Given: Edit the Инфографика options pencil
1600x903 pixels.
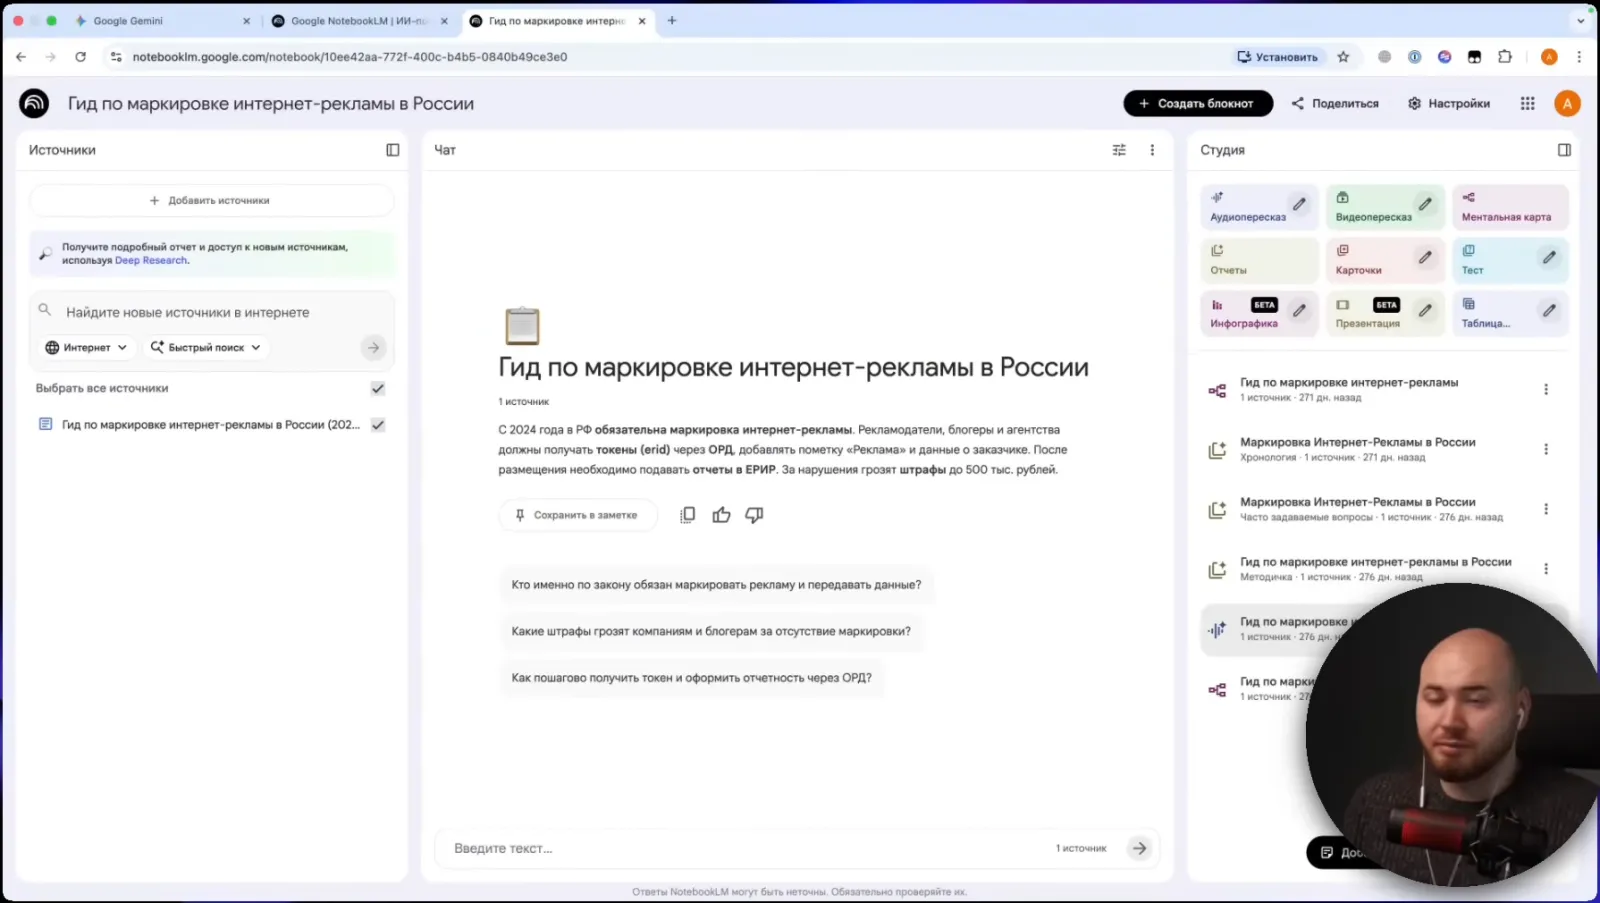Looking at the screenshot, I should [1299, 311].
